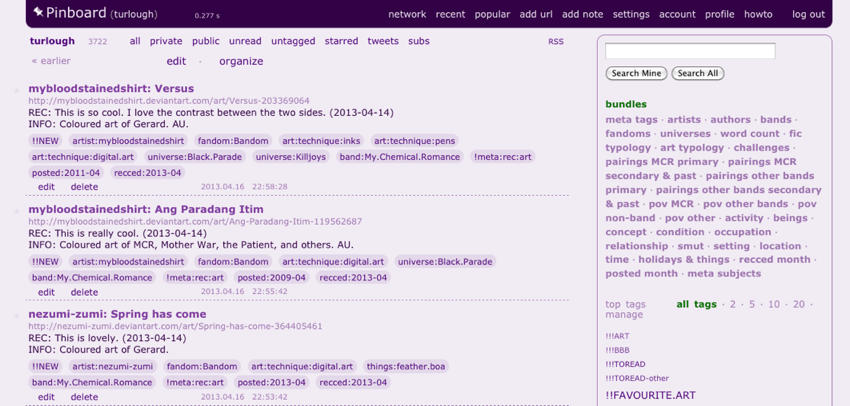
Task: Show starred bookmarks
Action: click(342, 41)
